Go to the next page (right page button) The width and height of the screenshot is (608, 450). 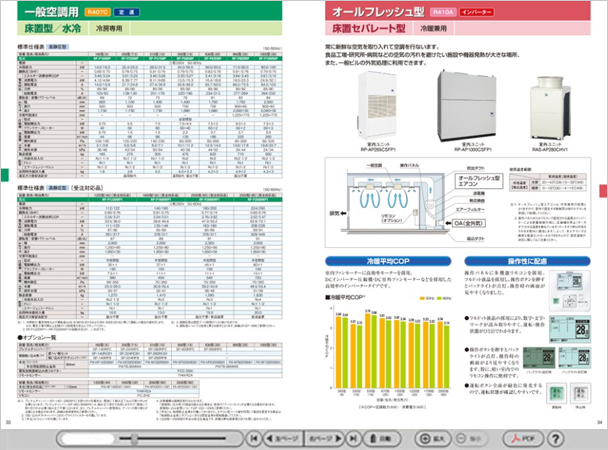(x=325, y=438)
